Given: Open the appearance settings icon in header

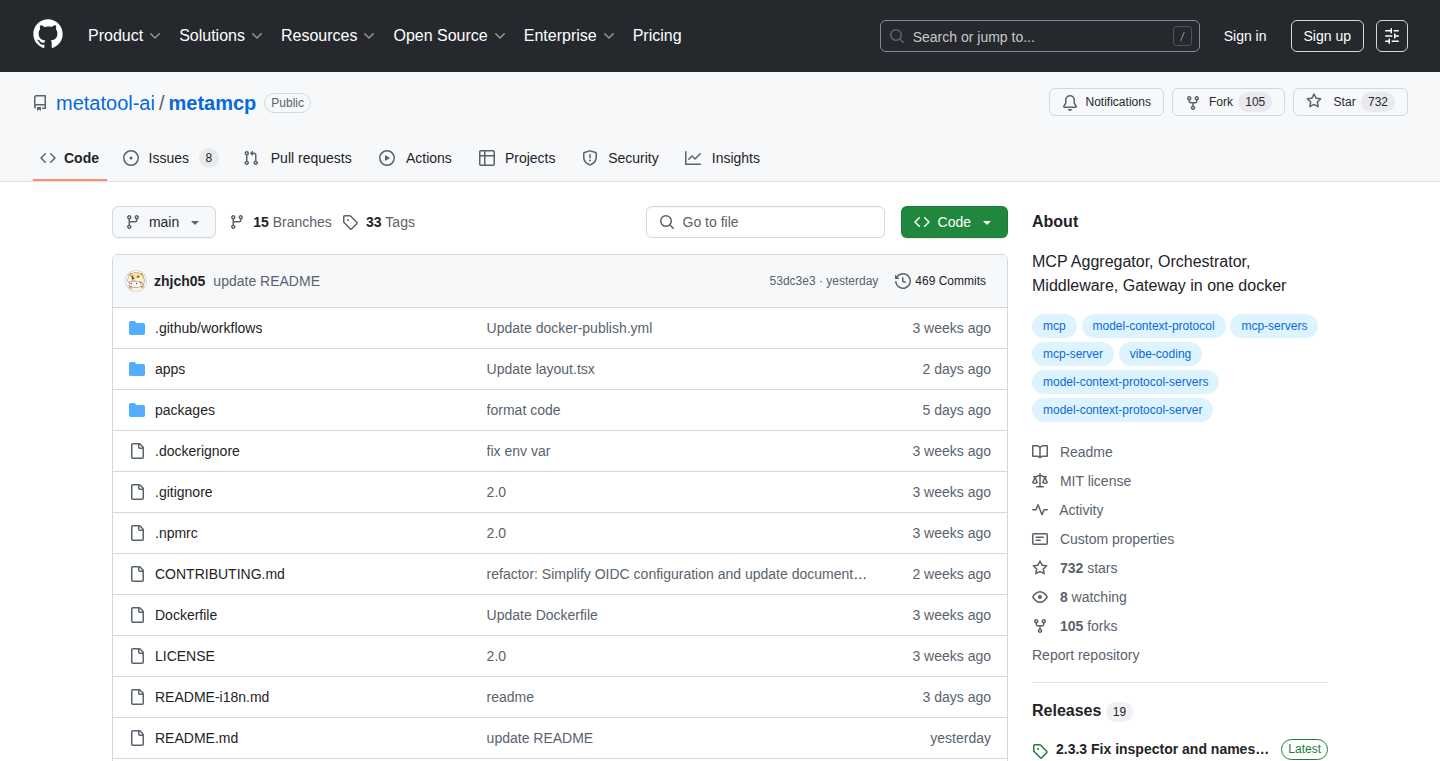Looking at the screenshot, I should [1391, 36].
